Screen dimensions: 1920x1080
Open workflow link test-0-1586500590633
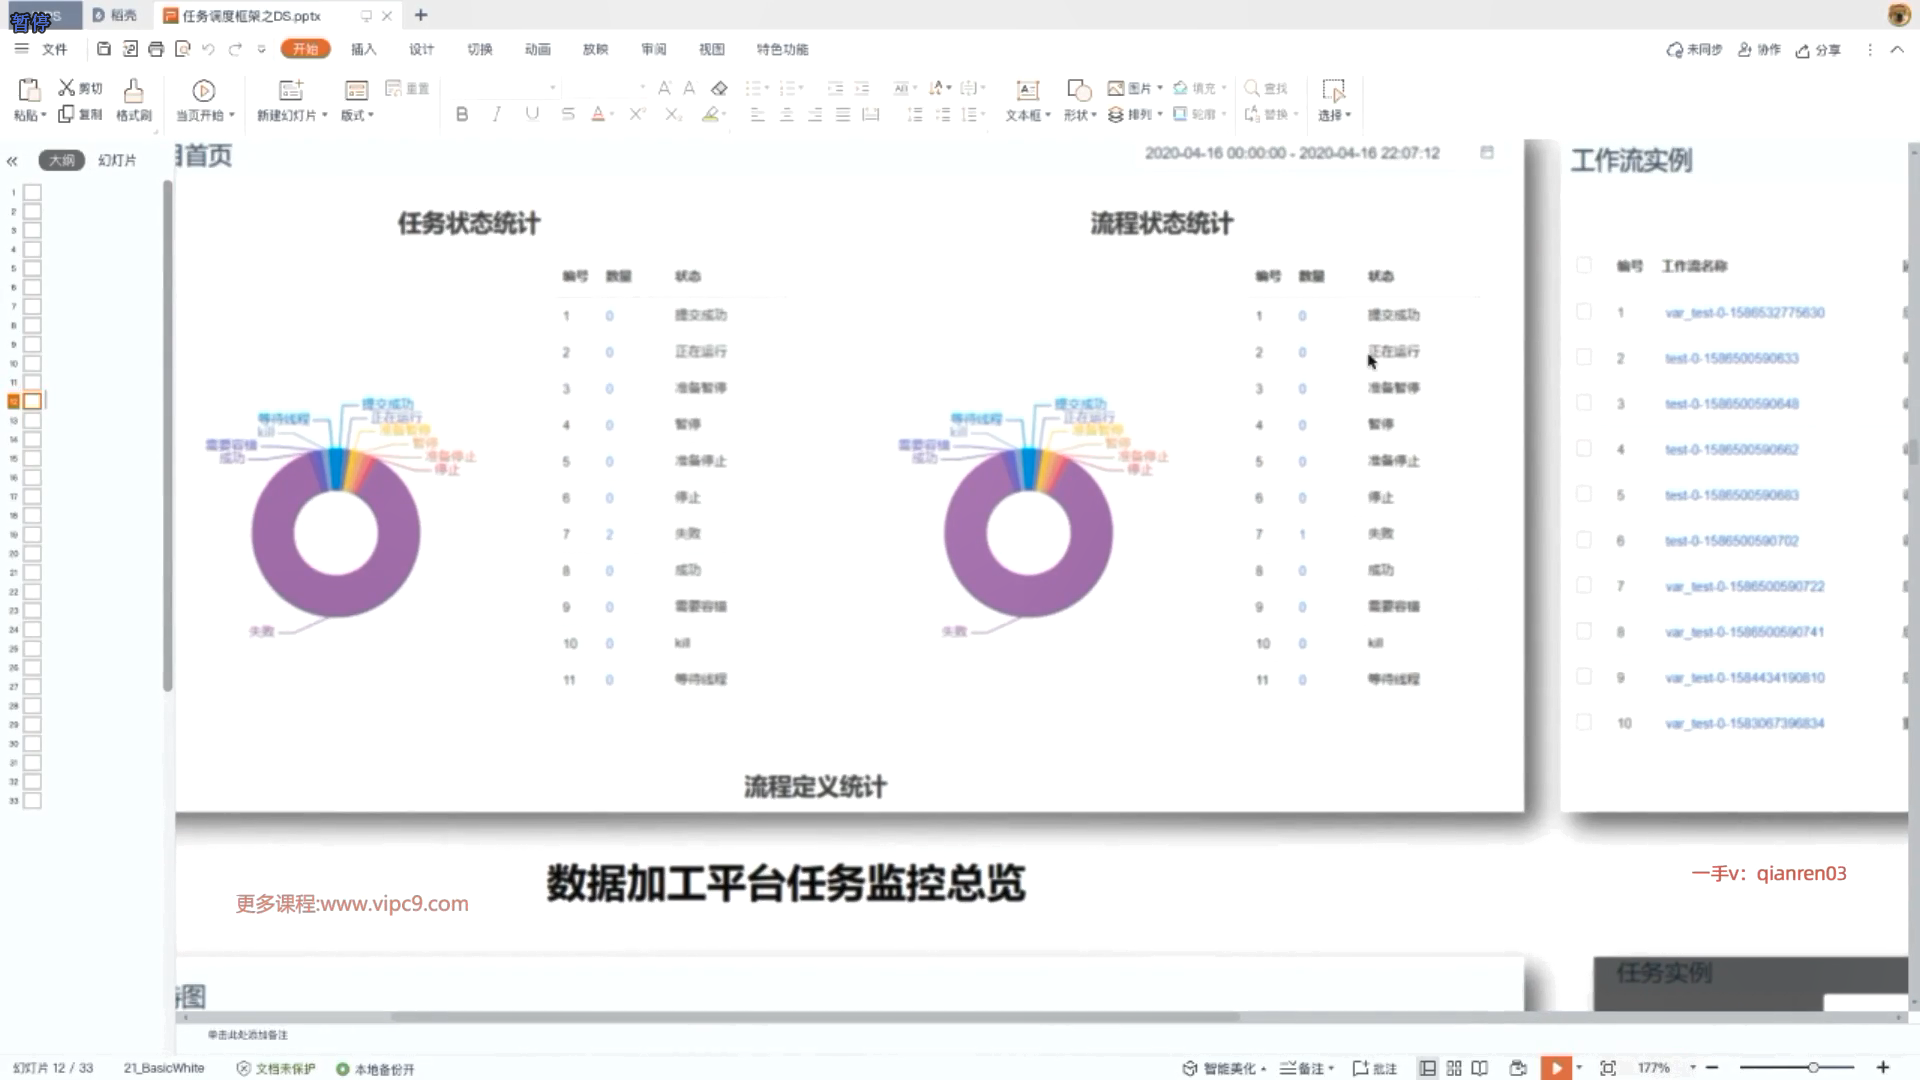coord(1731,358)
